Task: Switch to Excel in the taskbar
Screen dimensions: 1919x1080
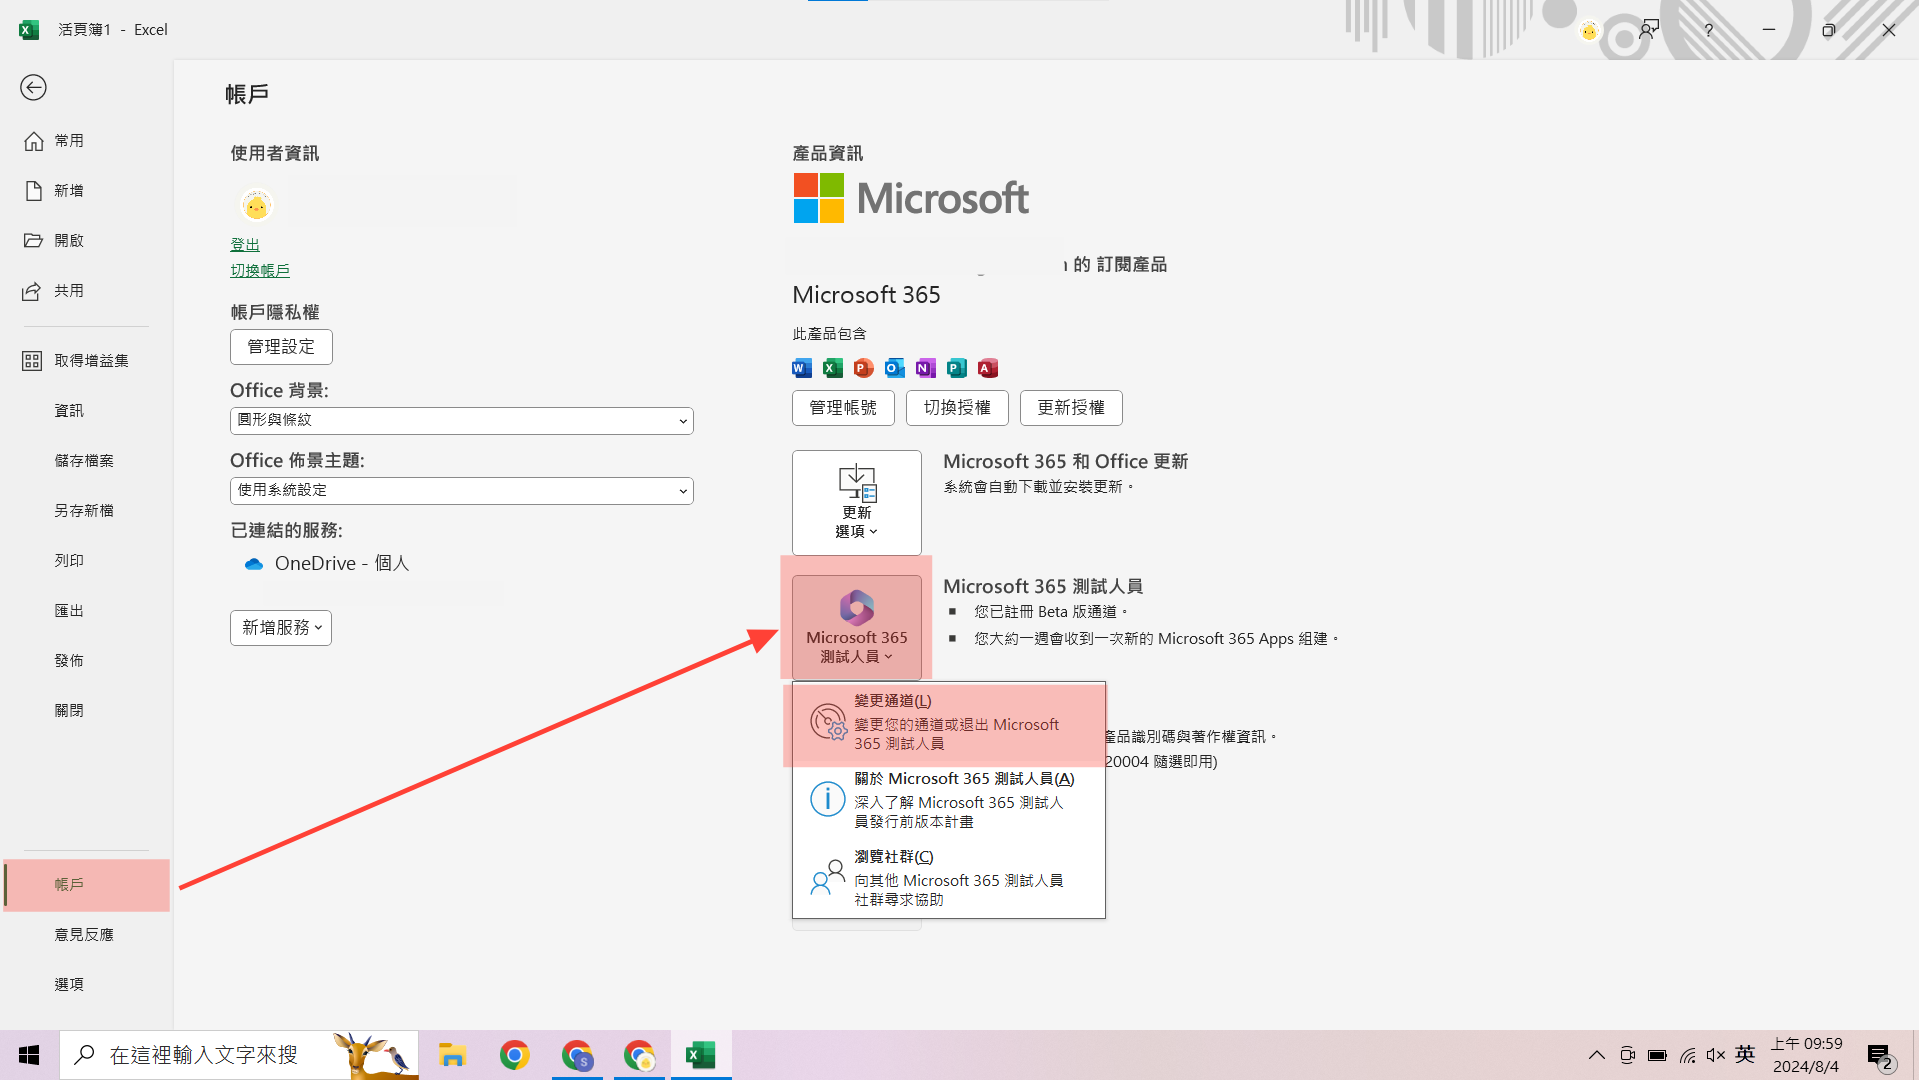Action: (701, 1055)
